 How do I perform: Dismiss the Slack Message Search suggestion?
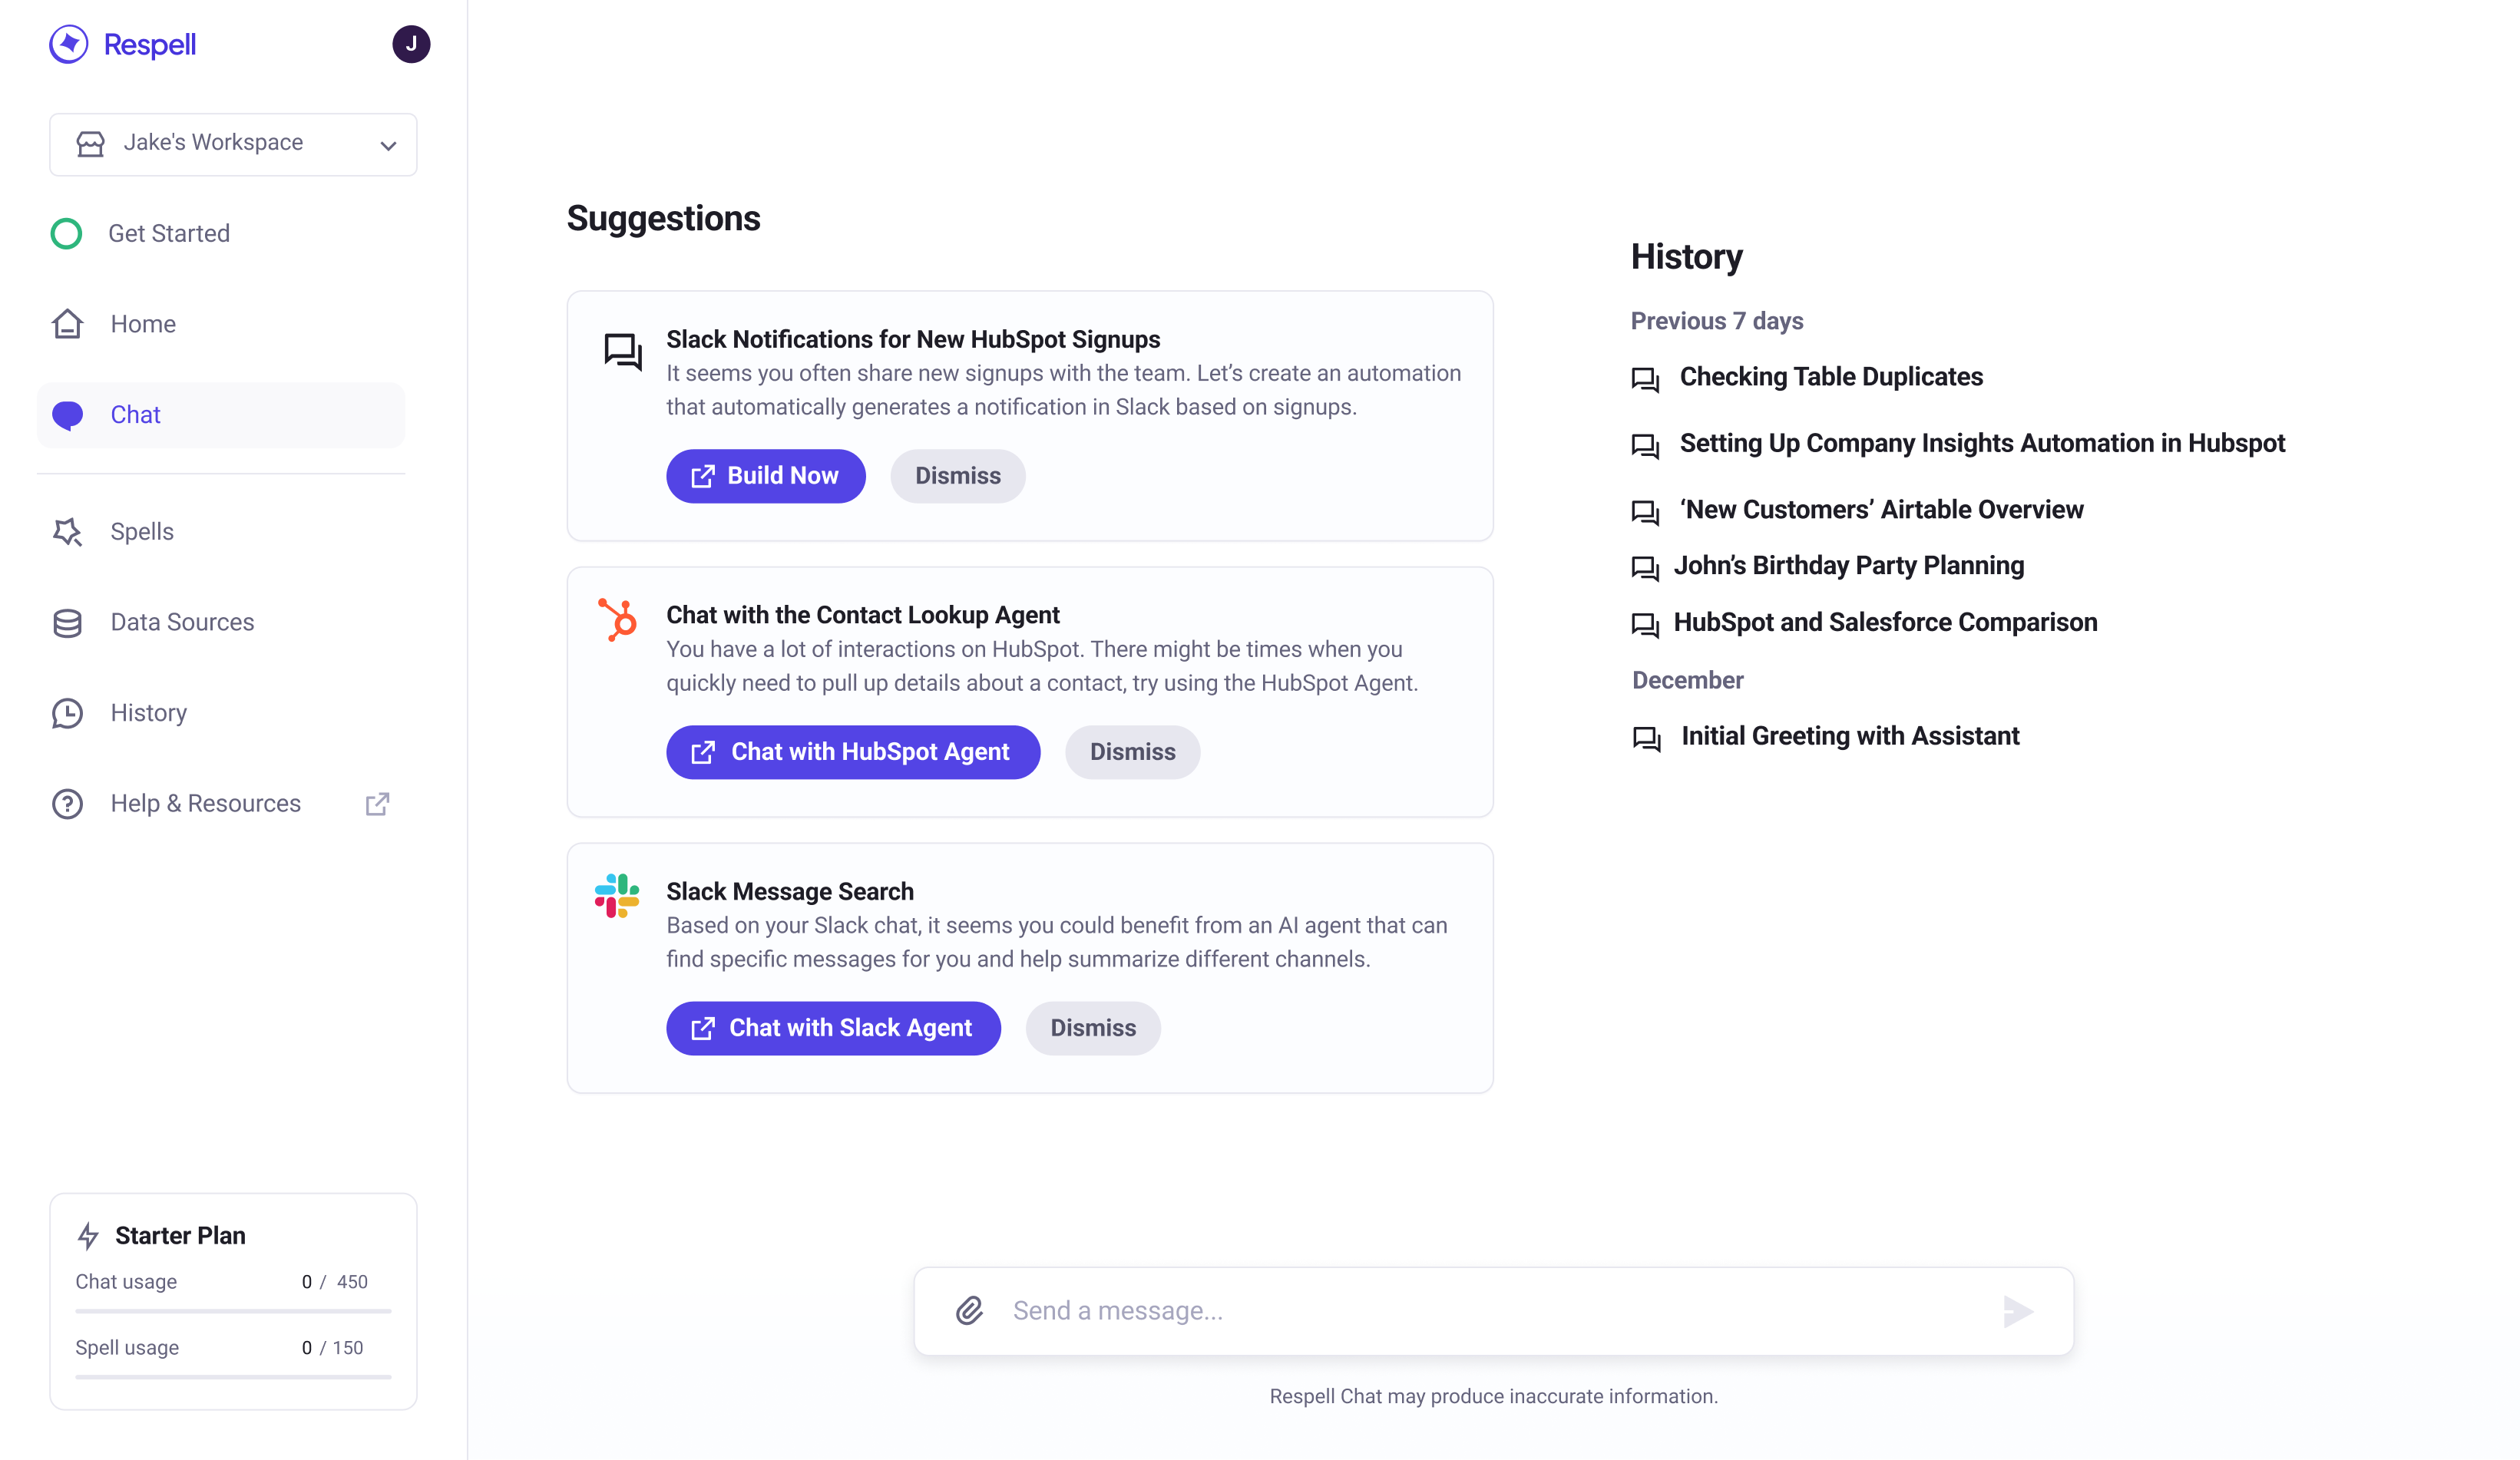coord(1092,1028)
